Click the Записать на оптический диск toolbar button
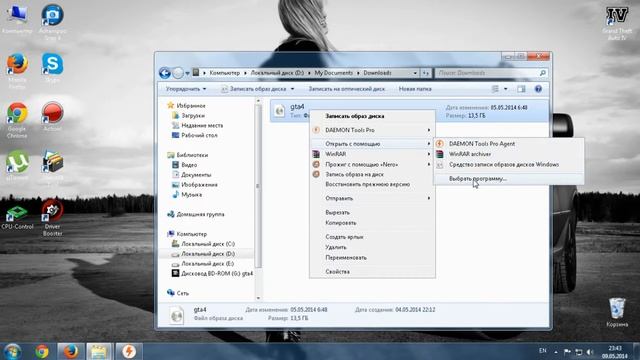 [x=347, y=89]
